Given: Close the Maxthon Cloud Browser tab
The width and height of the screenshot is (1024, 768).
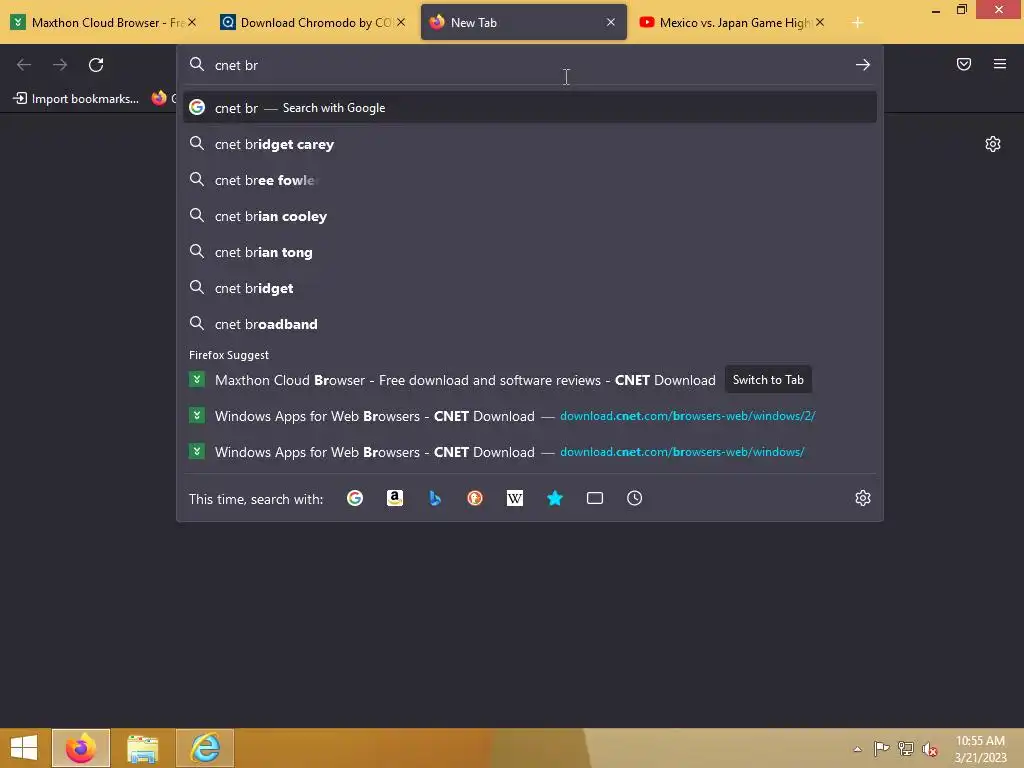Looking at the screenshot, I should point(192,22).
